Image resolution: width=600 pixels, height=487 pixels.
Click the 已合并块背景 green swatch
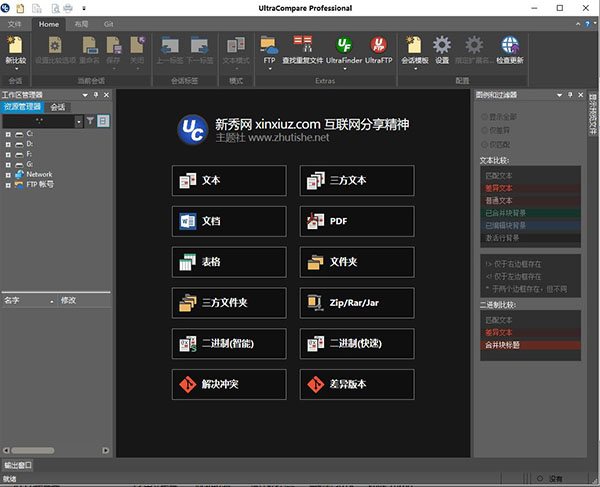(x=530, y=213)
